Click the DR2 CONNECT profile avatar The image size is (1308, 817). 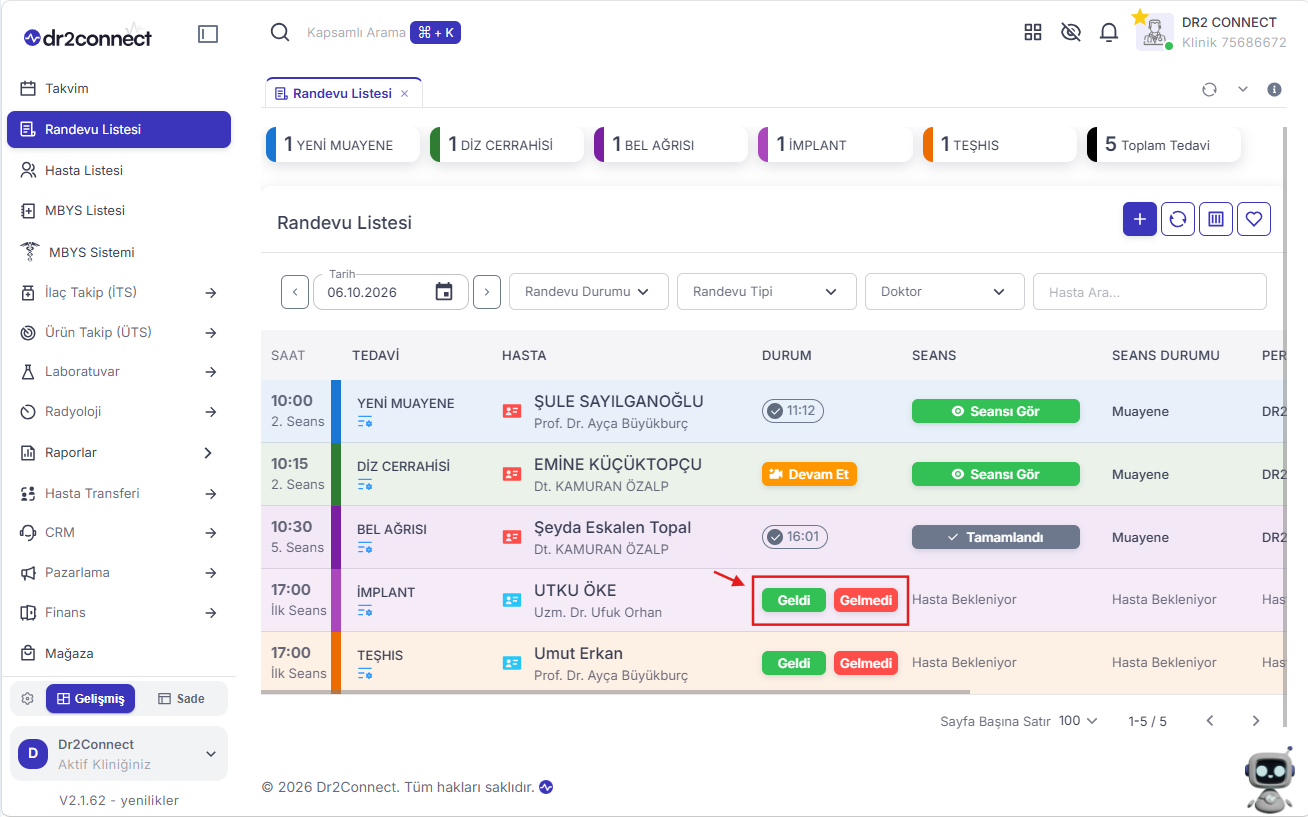1154,32
